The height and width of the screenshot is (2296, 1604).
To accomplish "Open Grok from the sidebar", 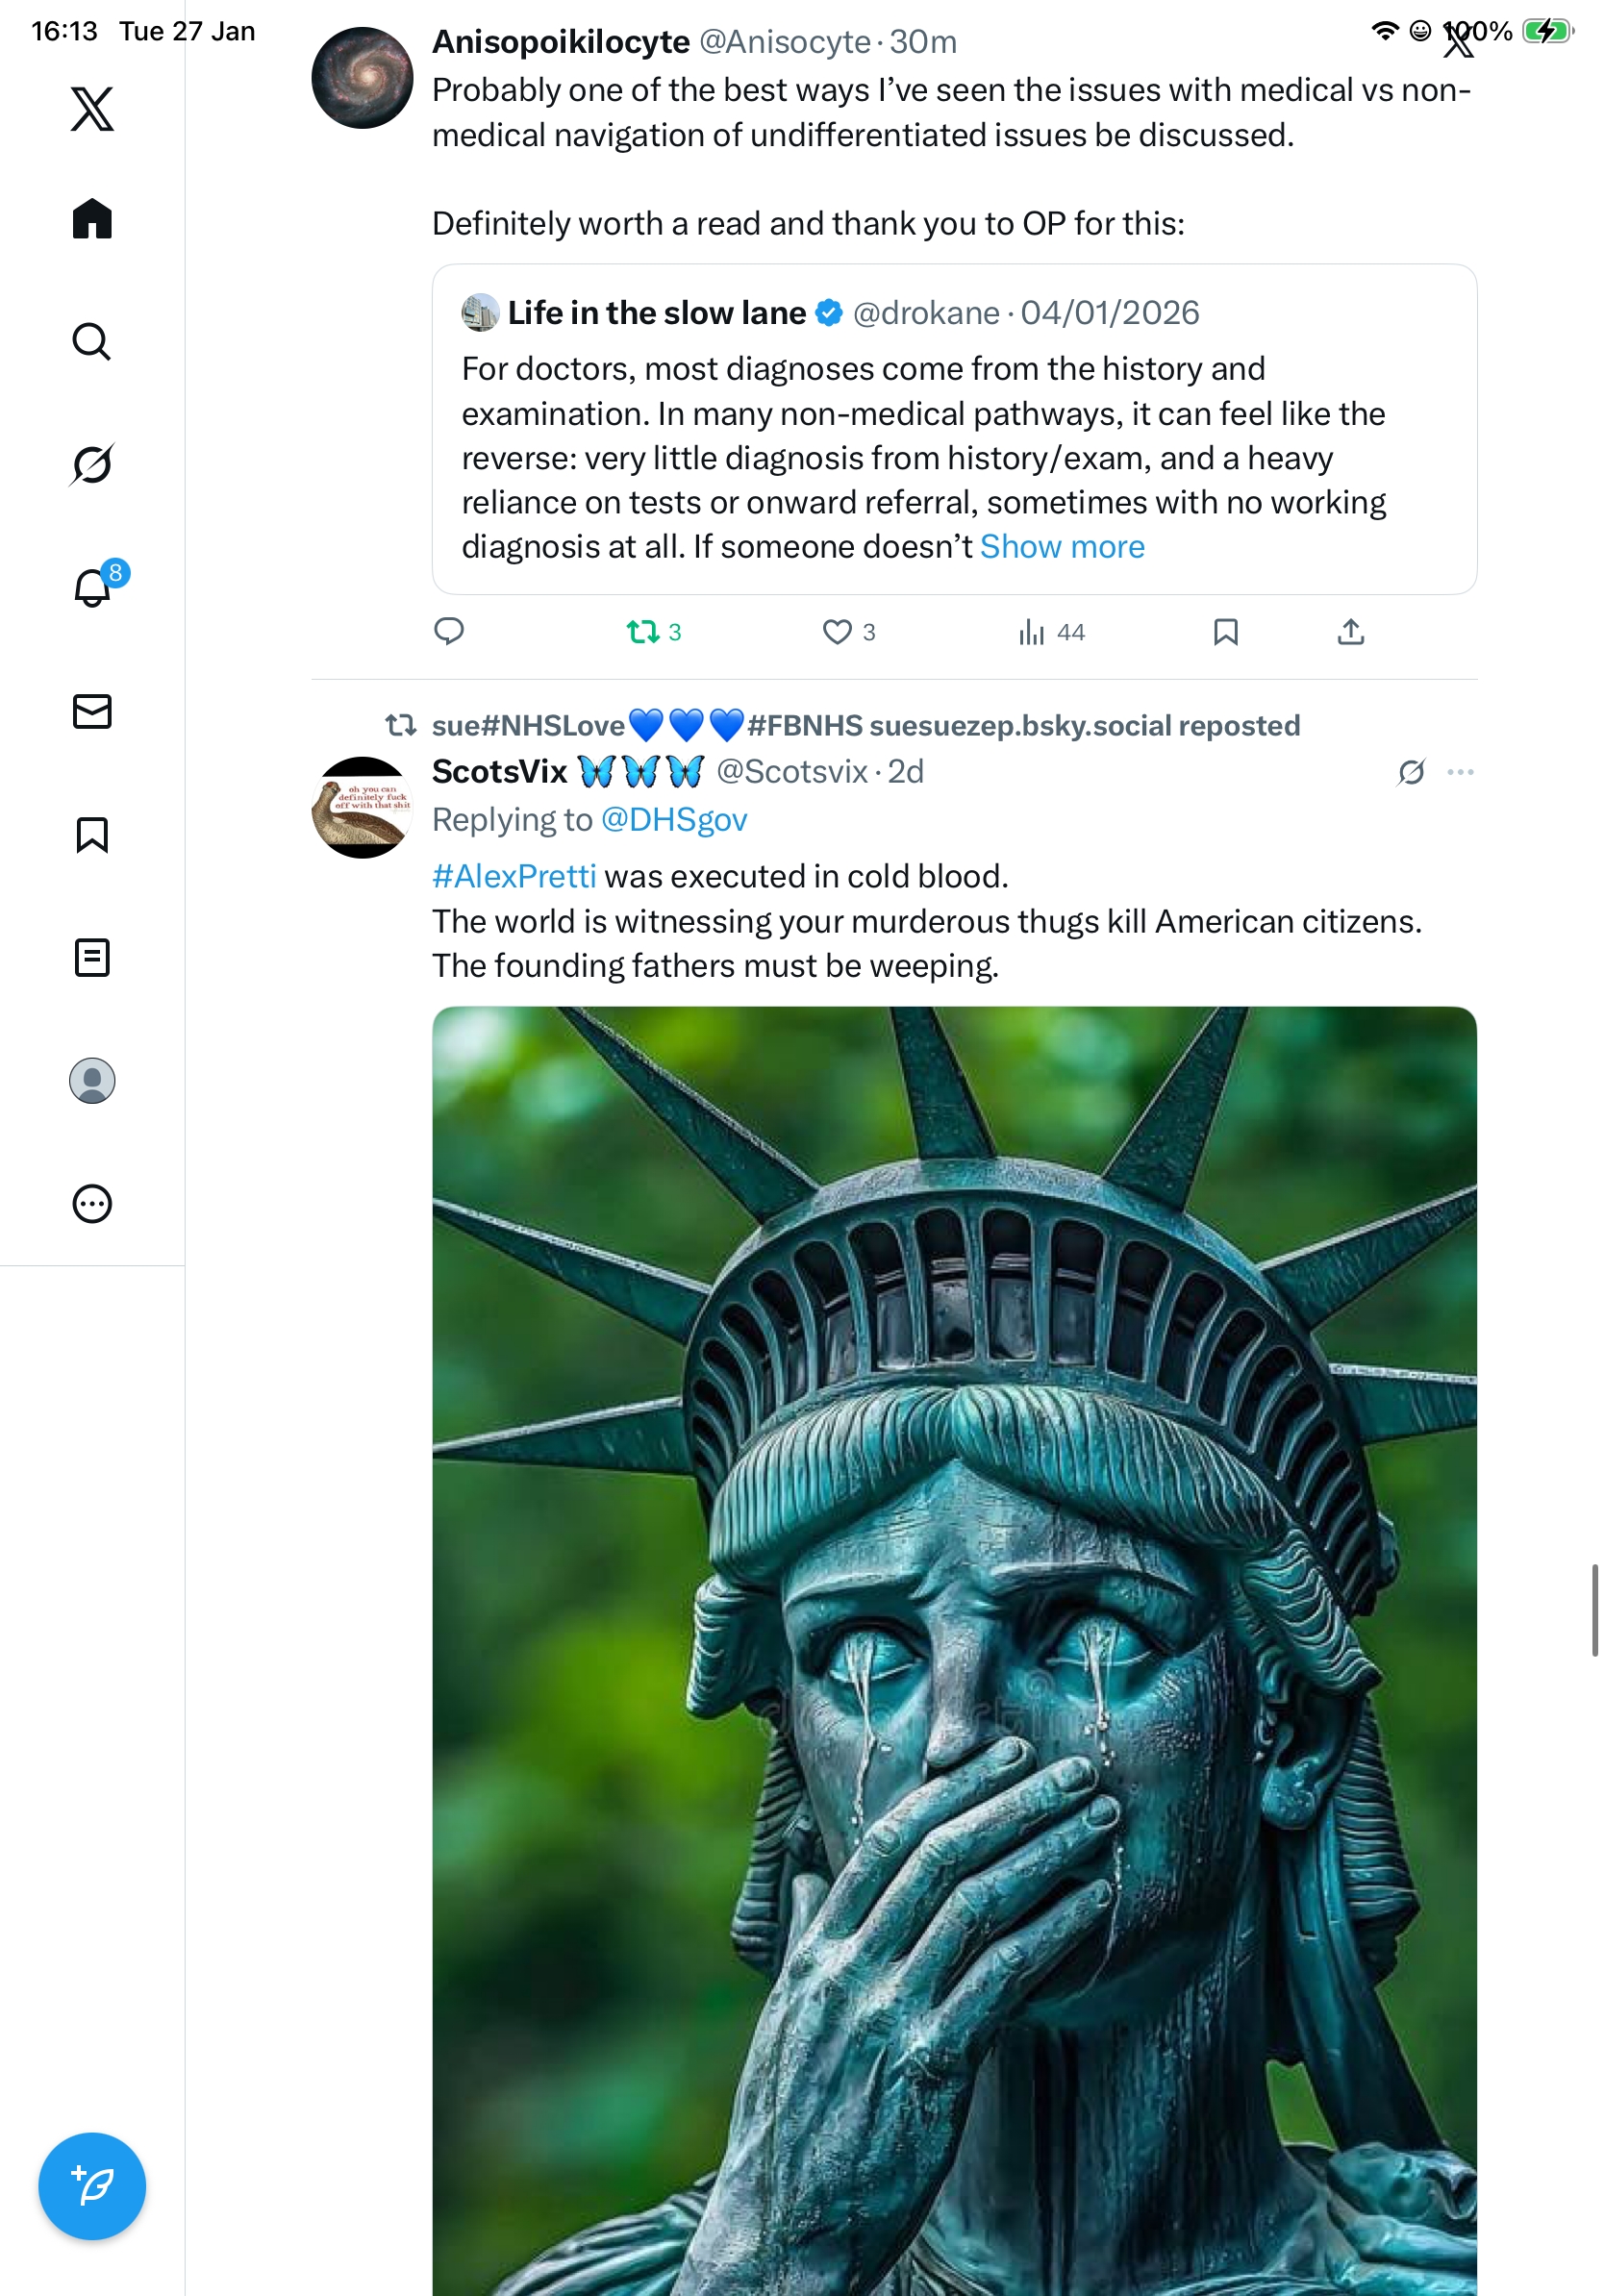I will click(x=92, y=464).
